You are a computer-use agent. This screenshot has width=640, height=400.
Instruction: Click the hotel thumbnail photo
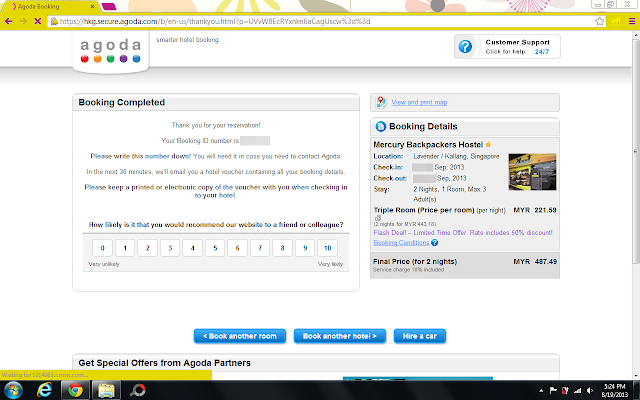pos(532,172)
